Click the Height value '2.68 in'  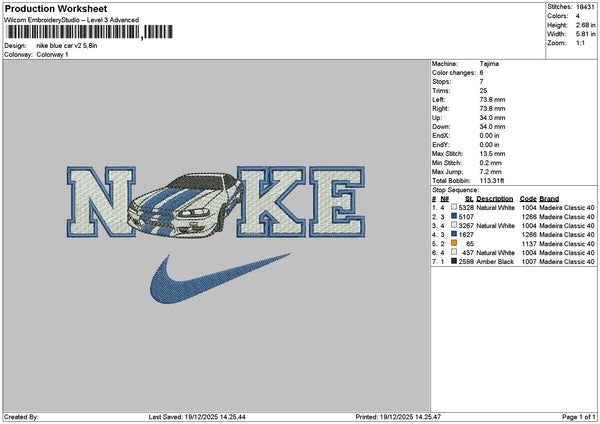[585, 25]
